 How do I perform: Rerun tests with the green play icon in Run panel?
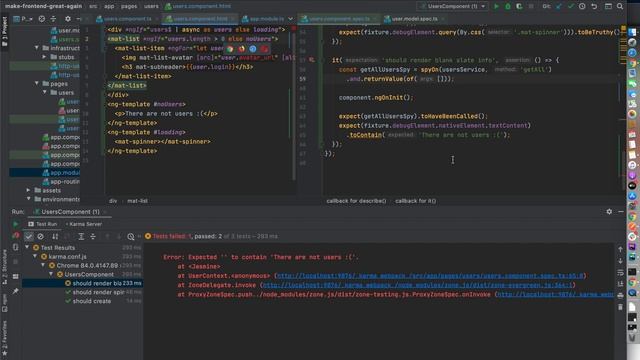coord(16,224)
